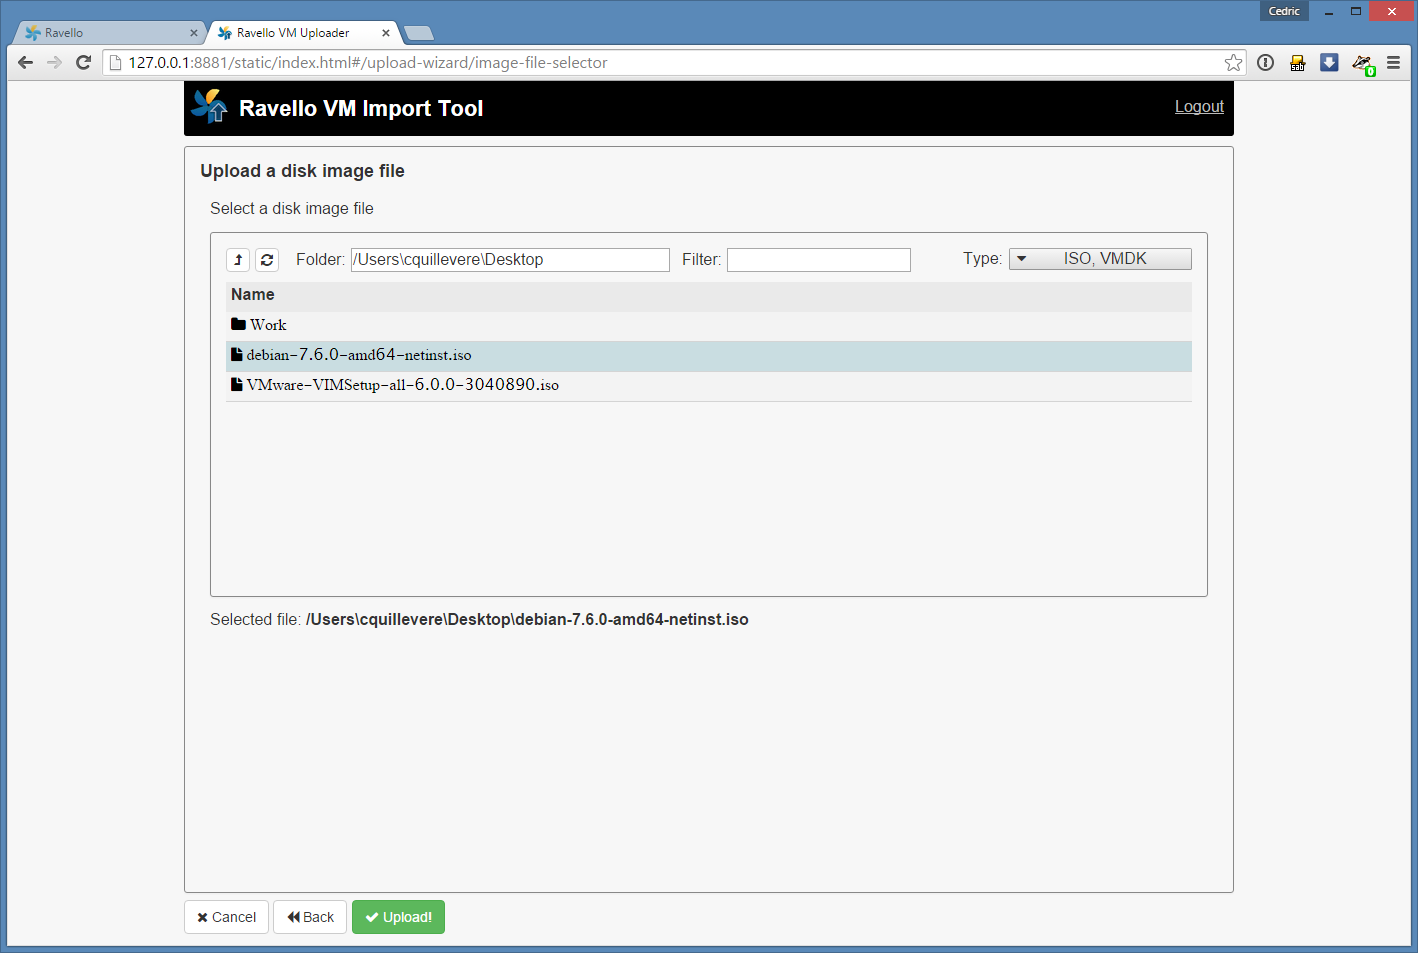1418x953 pixels.
Task: Click the Cancel button
Action: [x=226, y=917]
